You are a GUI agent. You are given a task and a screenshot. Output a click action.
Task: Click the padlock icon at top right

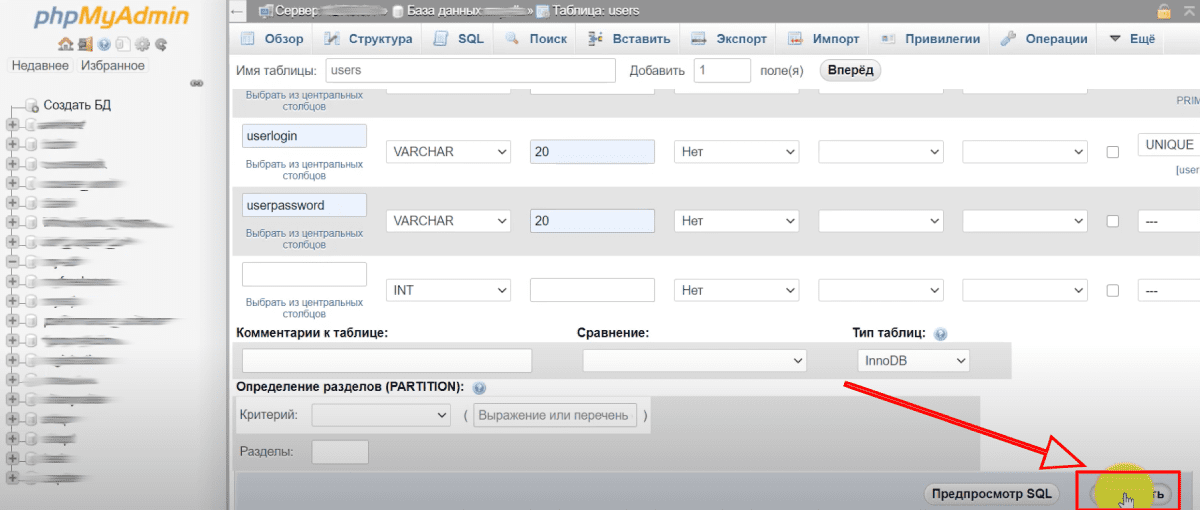click(1164, 11)
